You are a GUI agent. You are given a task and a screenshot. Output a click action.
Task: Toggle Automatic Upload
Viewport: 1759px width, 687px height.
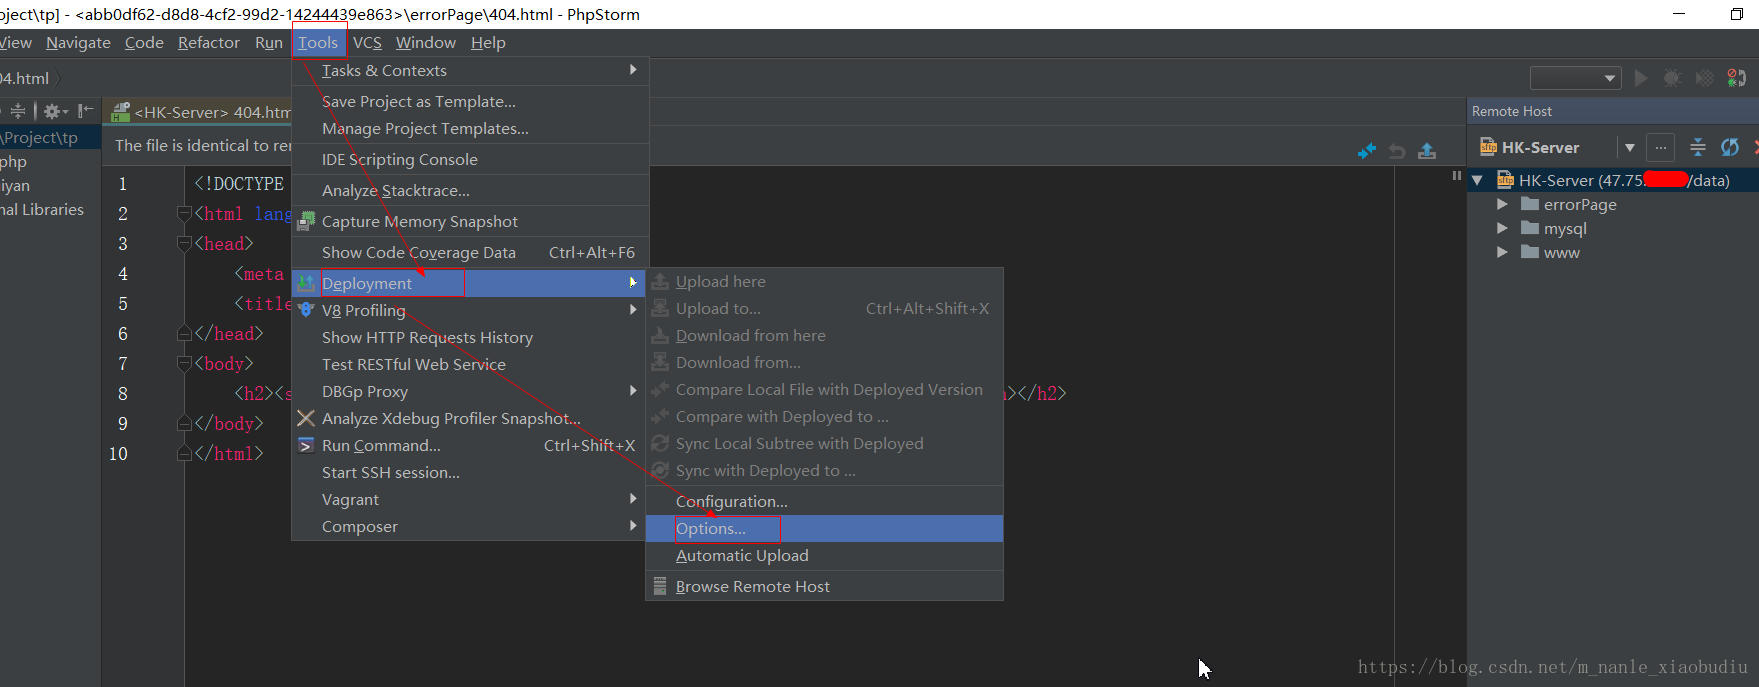tap(824, 555)
